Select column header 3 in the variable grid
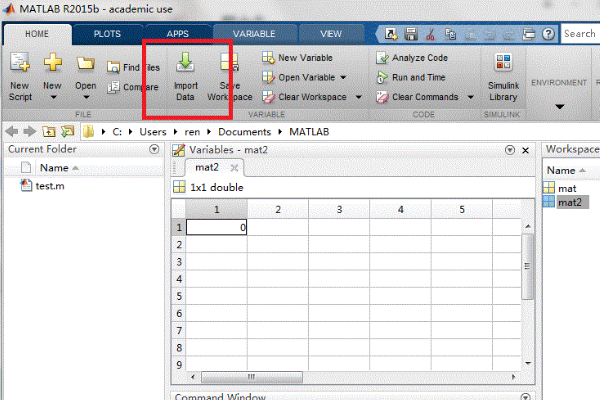The height and width of the screenshot is (400, 600). coord(339,209)
